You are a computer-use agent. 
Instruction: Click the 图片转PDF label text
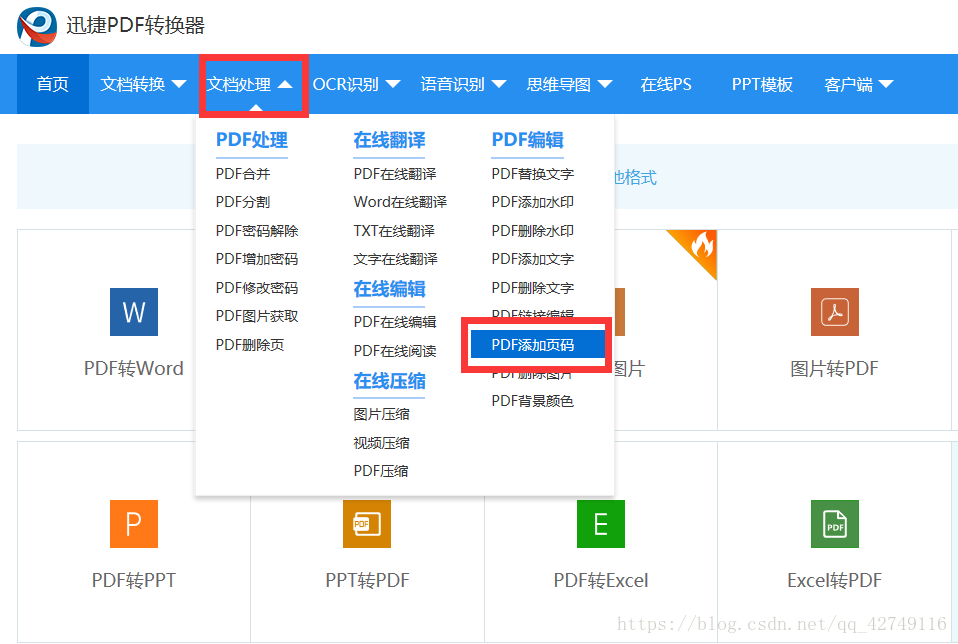click(835, 368)
